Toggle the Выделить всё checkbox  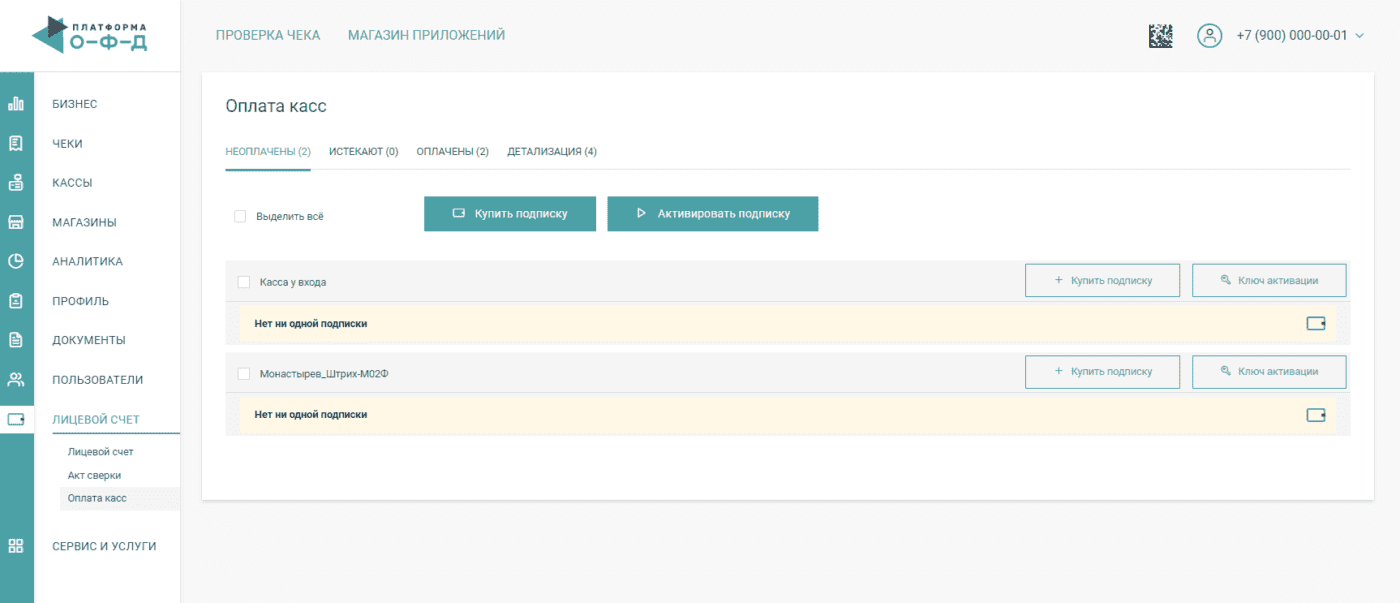point(240,216)
